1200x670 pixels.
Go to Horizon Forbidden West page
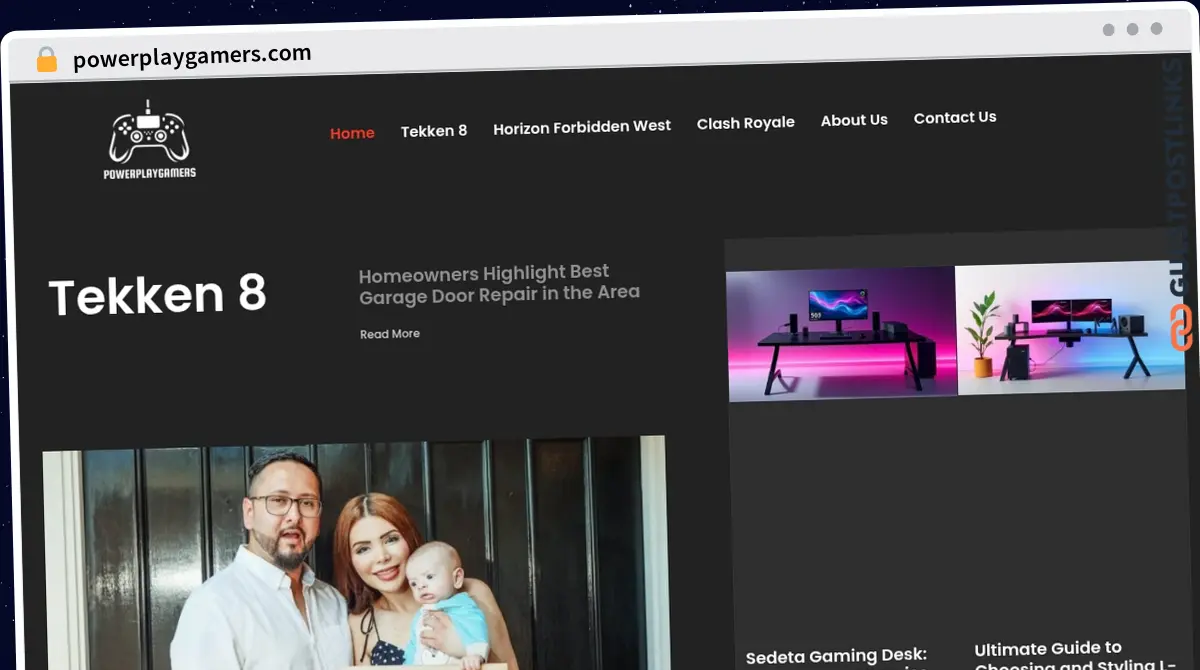tap(582, 127)
